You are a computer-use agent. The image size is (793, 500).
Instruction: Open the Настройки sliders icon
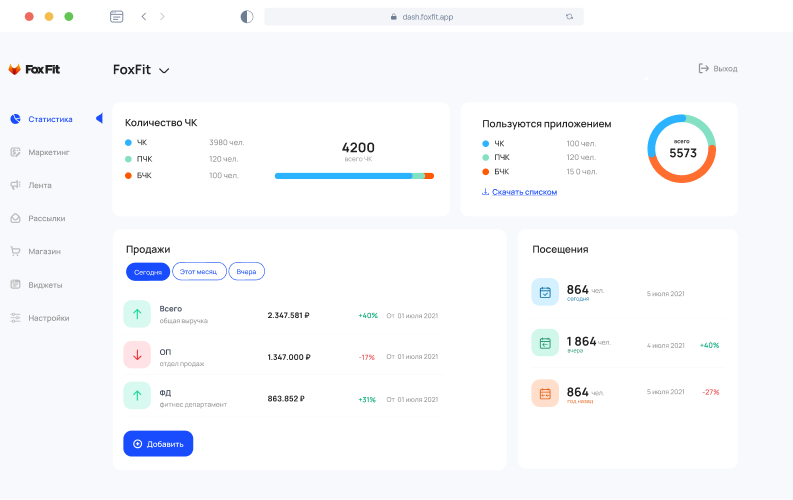click(x=16, y=318)
